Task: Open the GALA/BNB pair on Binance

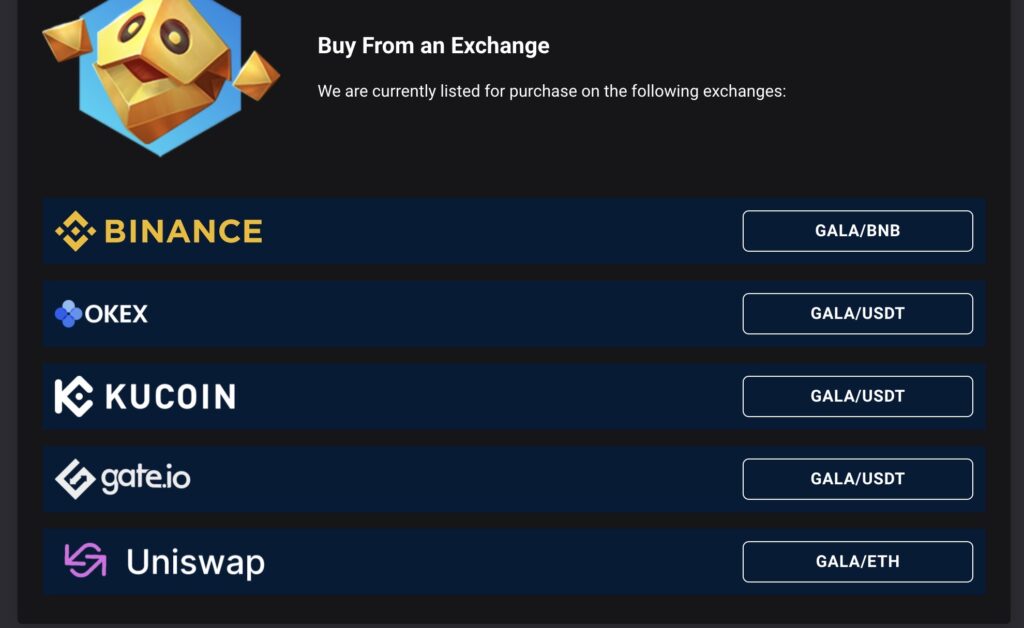Action: (857, 231)
